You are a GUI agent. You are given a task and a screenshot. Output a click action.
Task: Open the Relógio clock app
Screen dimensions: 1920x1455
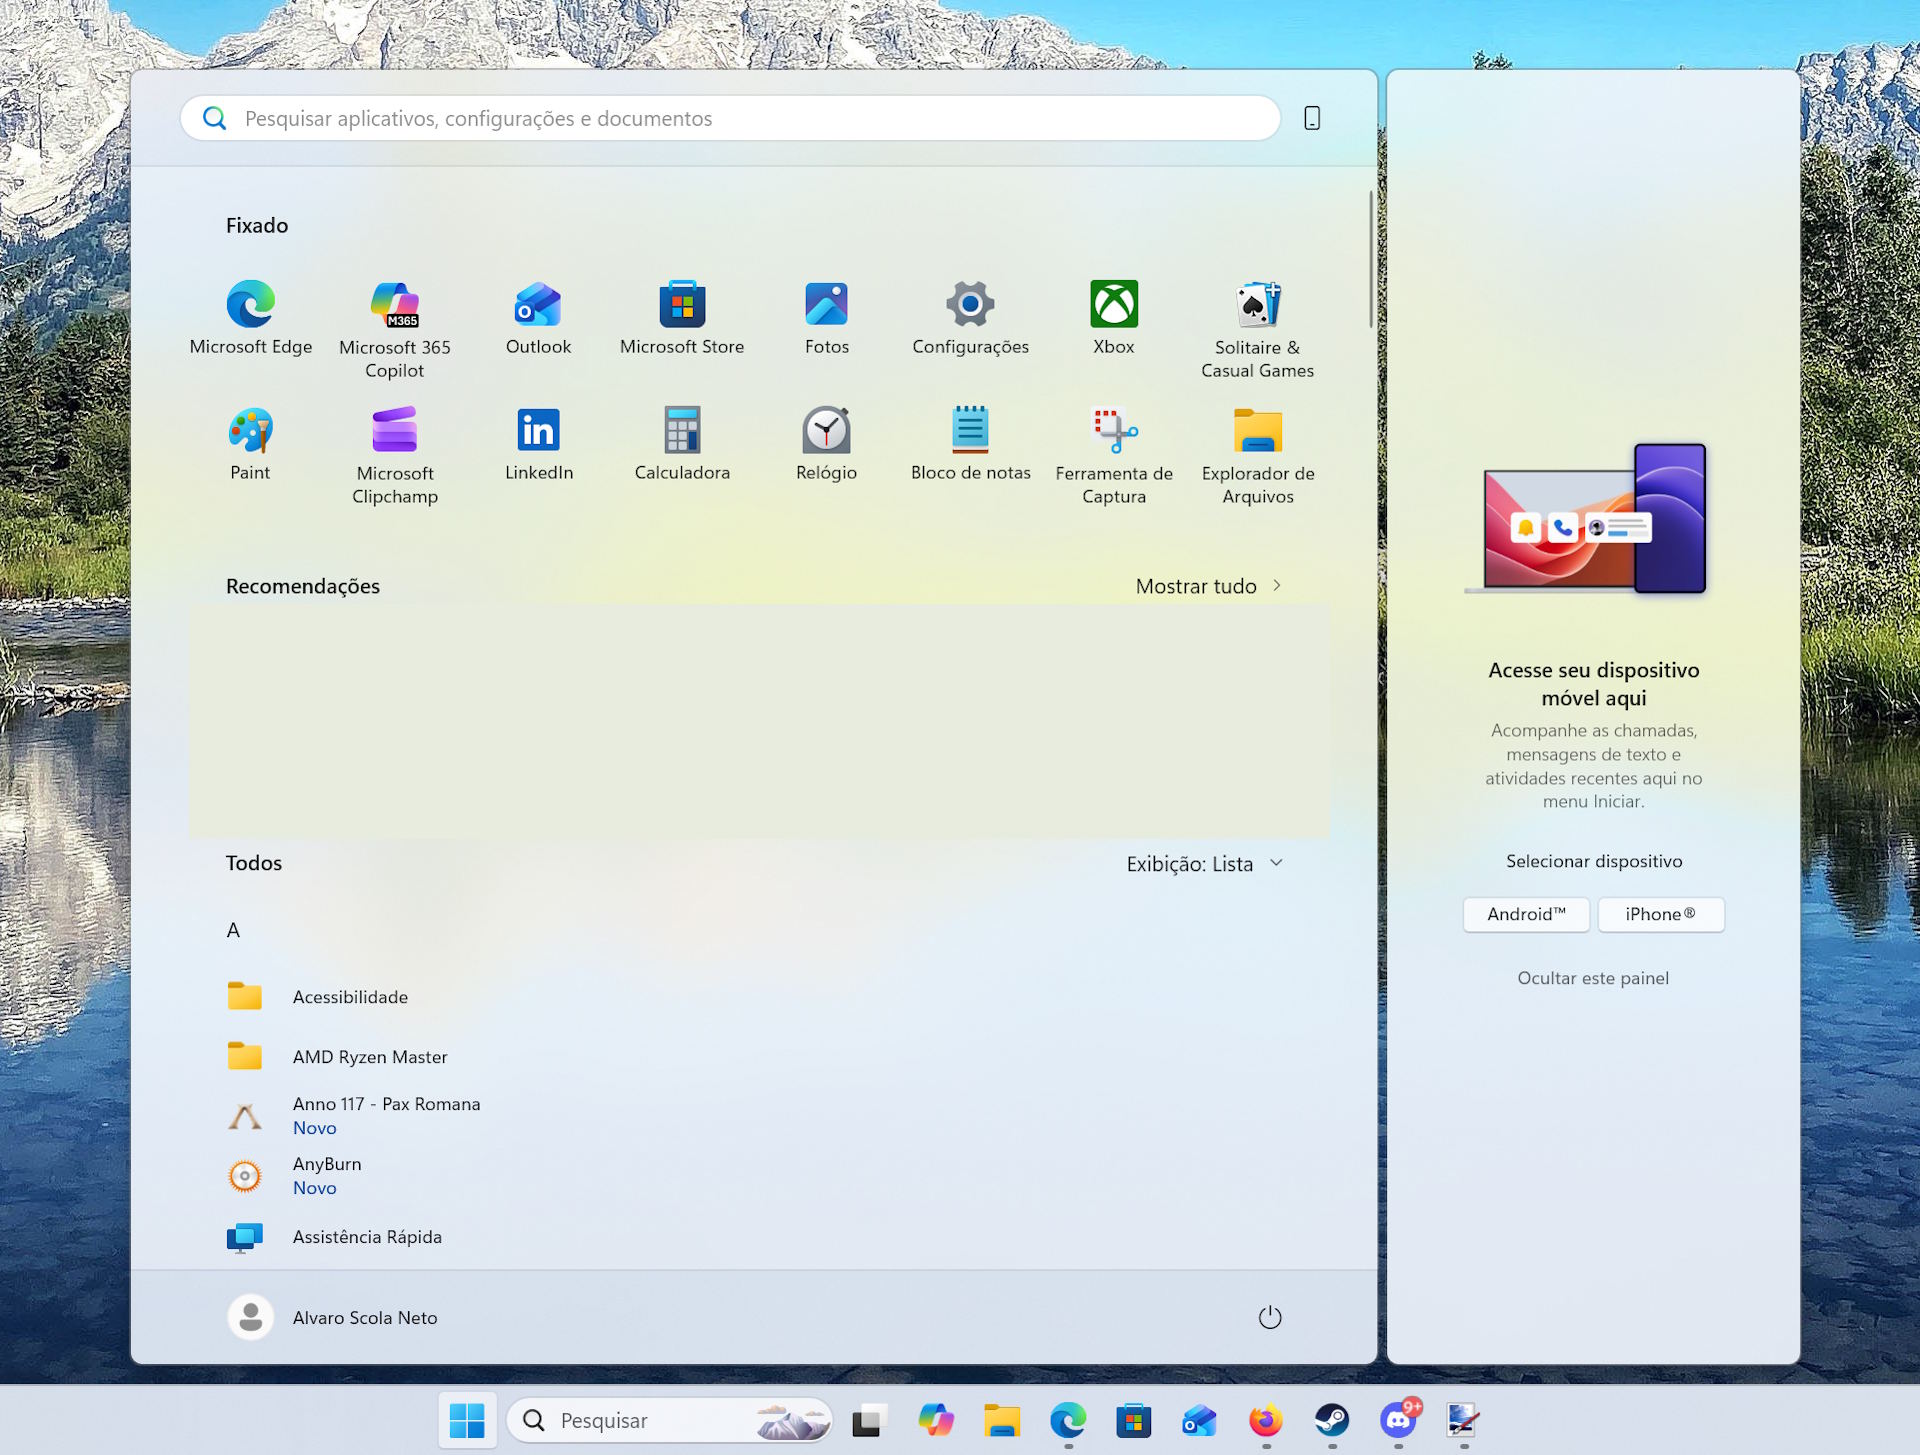[x=826, y=444]
